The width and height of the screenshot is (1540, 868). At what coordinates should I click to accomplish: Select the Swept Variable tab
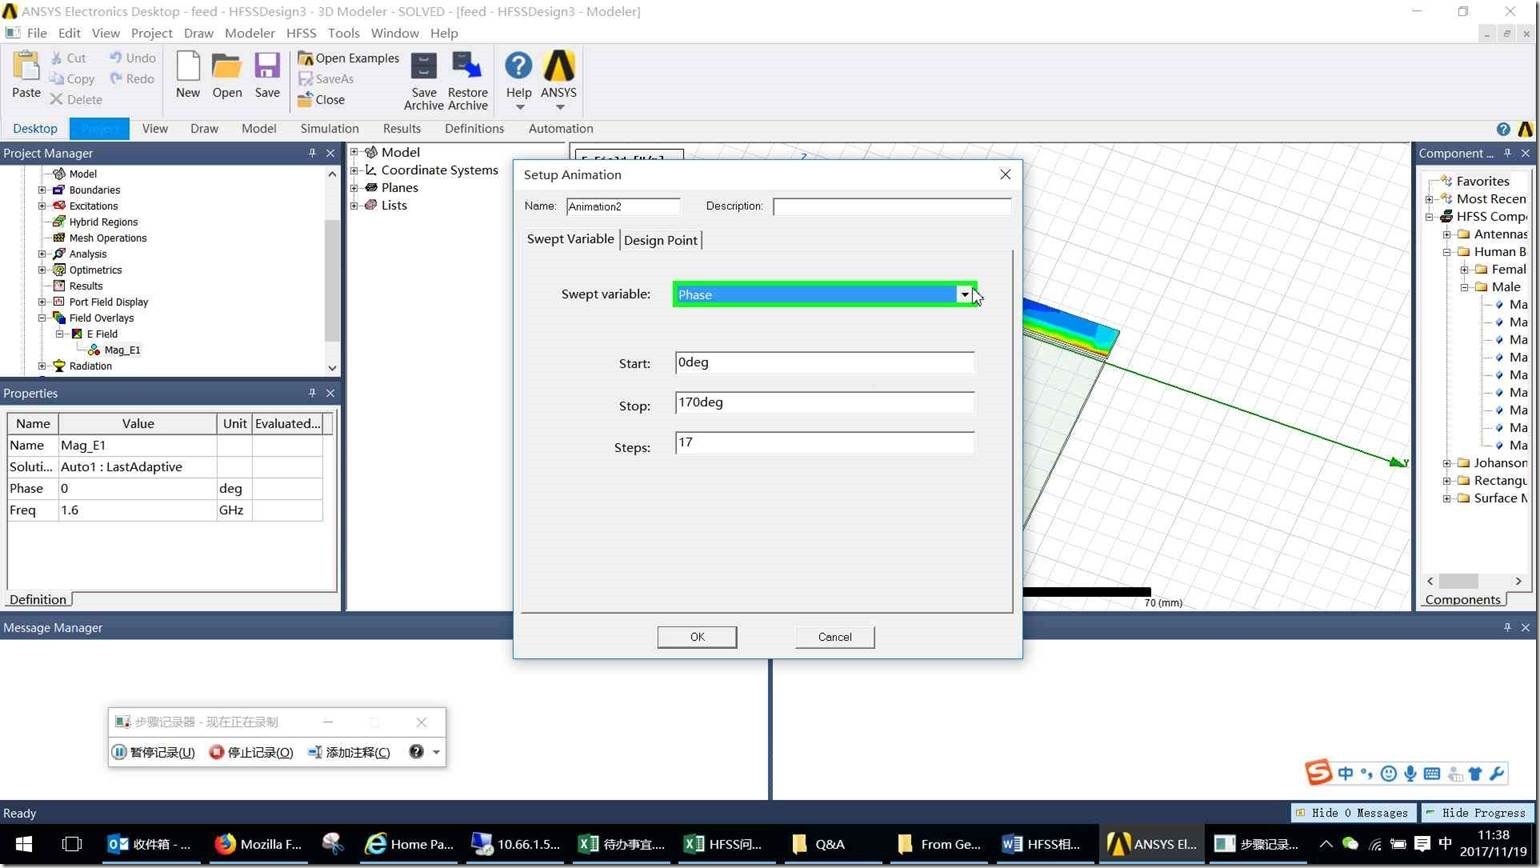coord(570,239)
